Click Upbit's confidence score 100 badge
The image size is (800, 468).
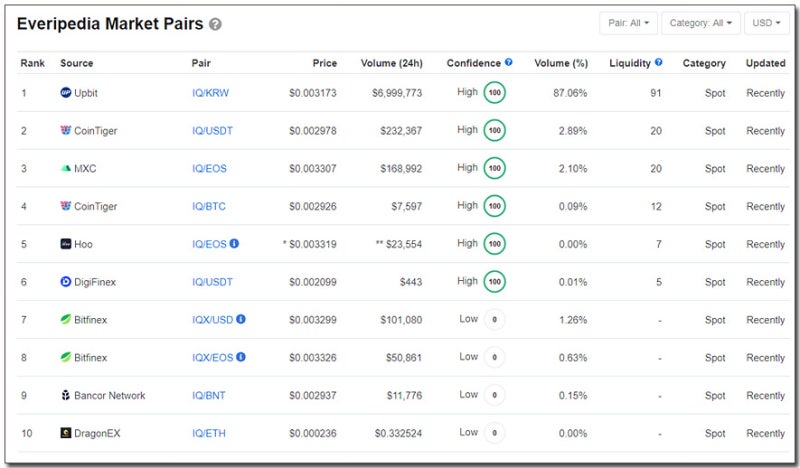tap(494, 92)
